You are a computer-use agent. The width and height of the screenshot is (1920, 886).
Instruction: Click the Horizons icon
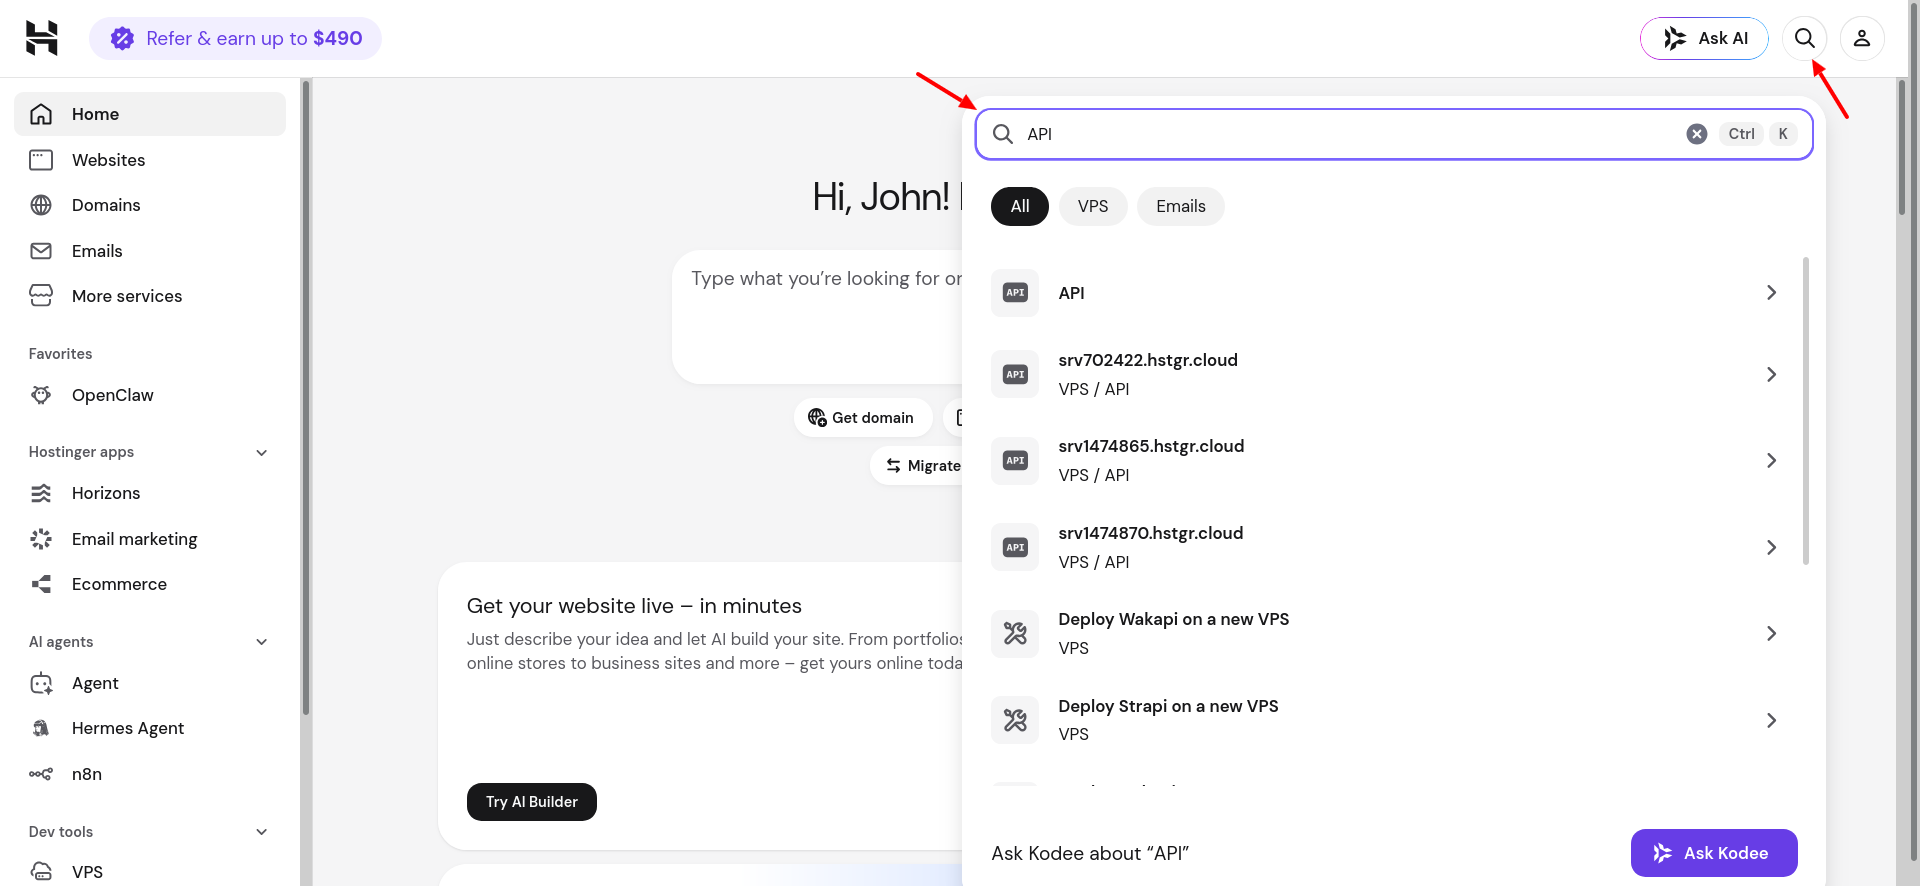point(41,493)
